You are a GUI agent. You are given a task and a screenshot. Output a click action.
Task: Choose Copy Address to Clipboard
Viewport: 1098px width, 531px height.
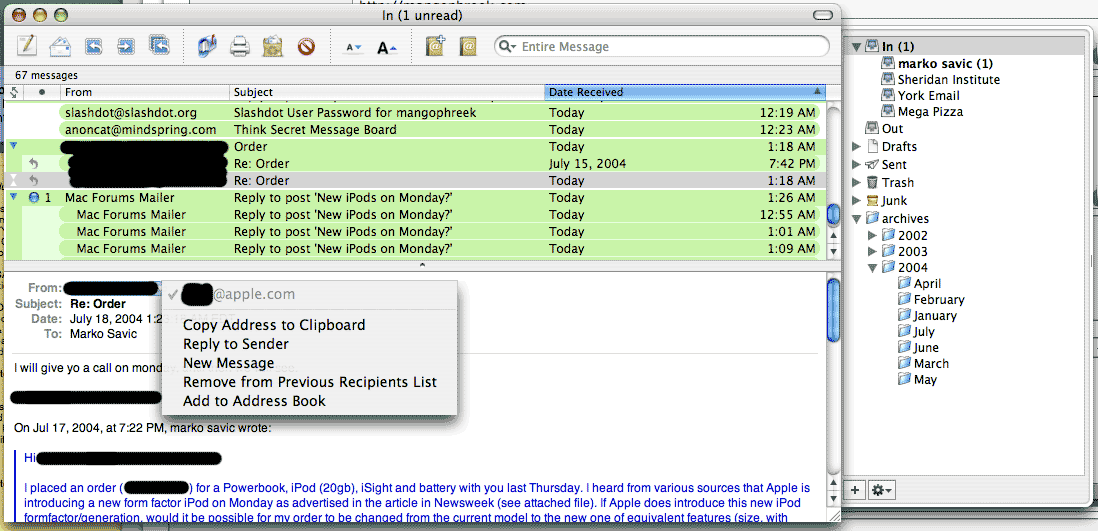(309, 325)
